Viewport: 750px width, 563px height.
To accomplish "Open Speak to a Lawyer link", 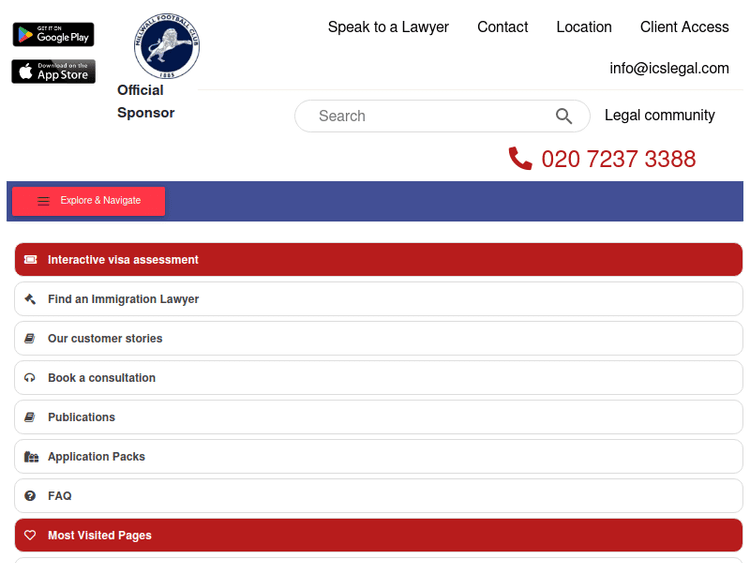I will pyautogui.click(x=388, y=27).
